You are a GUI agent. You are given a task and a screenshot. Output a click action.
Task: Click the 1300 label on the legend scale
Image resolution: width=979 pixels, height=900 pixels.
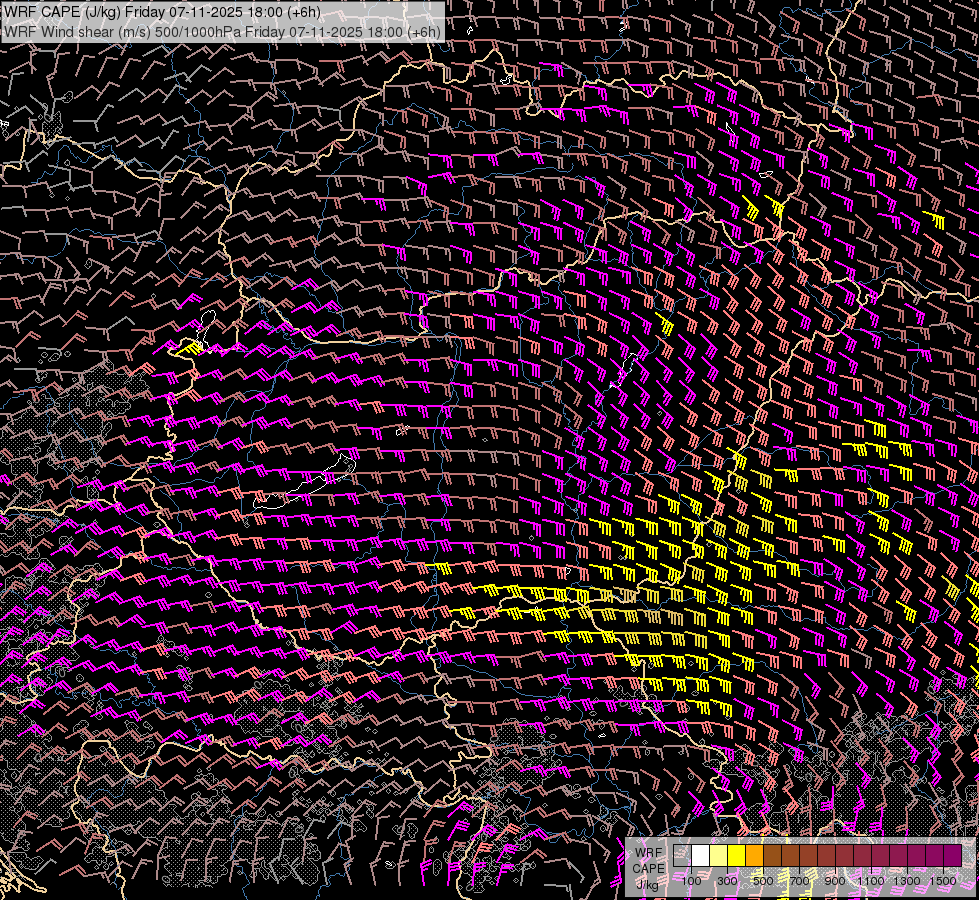(x=907, y=881)
